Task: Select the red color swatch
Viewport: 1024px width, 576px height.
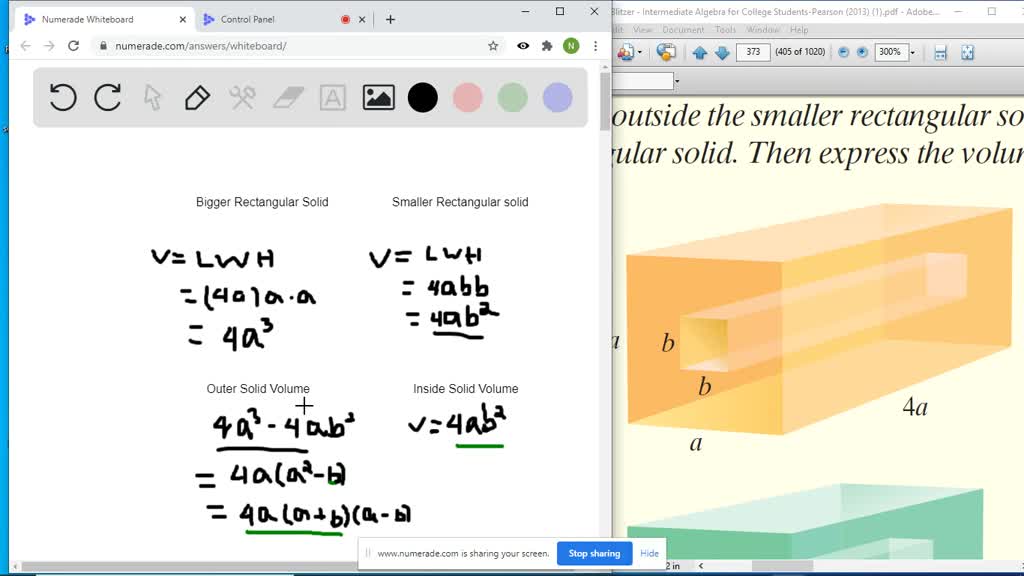Action: tap(468, 97)
